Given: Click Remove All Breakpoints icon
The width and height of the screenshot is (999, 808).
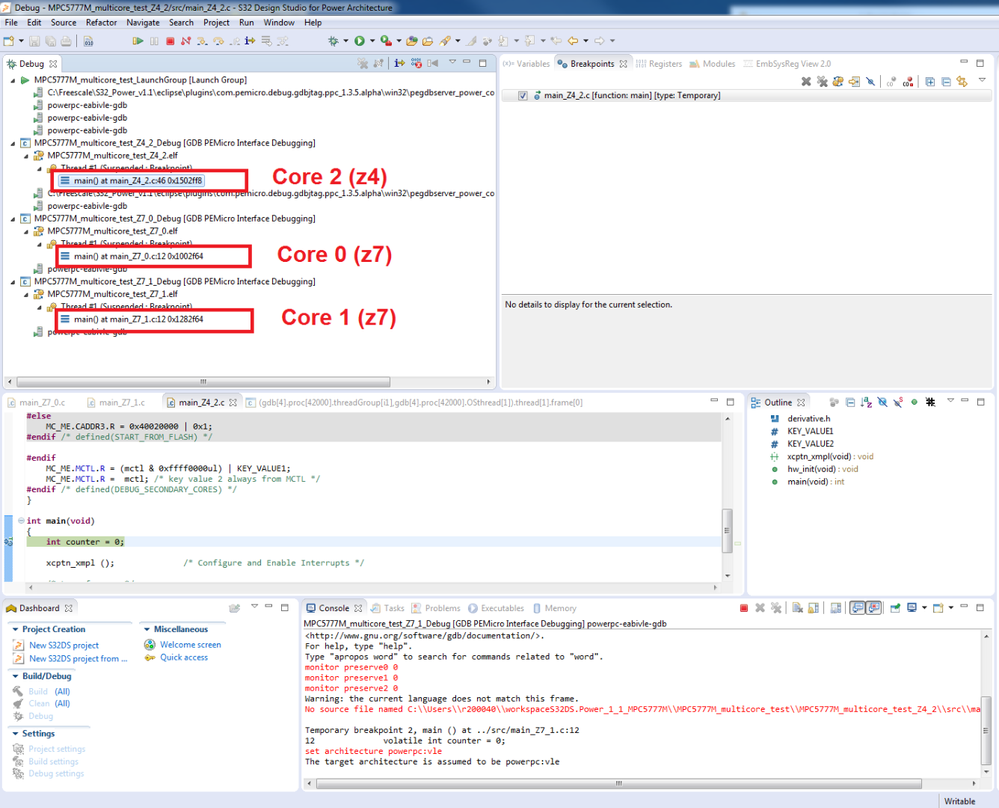Looking at the screenshot, I should 822,82.
